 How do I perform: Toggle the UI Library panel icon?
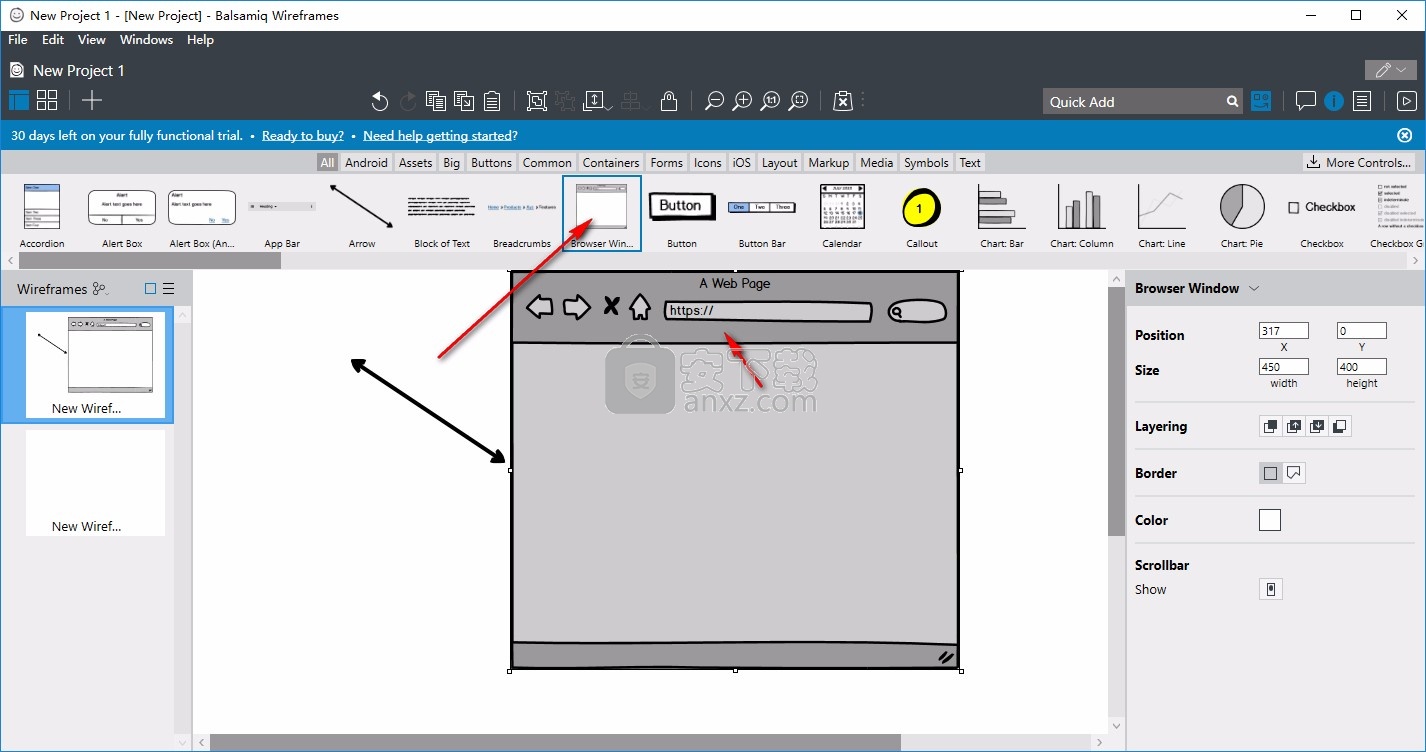pyautogui.click(x=1261, y=101)
